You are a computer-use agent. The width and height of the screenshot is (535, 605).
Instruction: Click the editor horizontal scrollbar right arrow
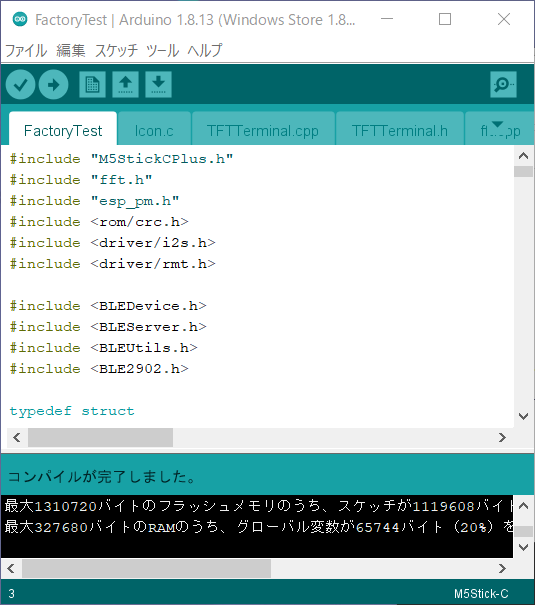tap(502, 438)
